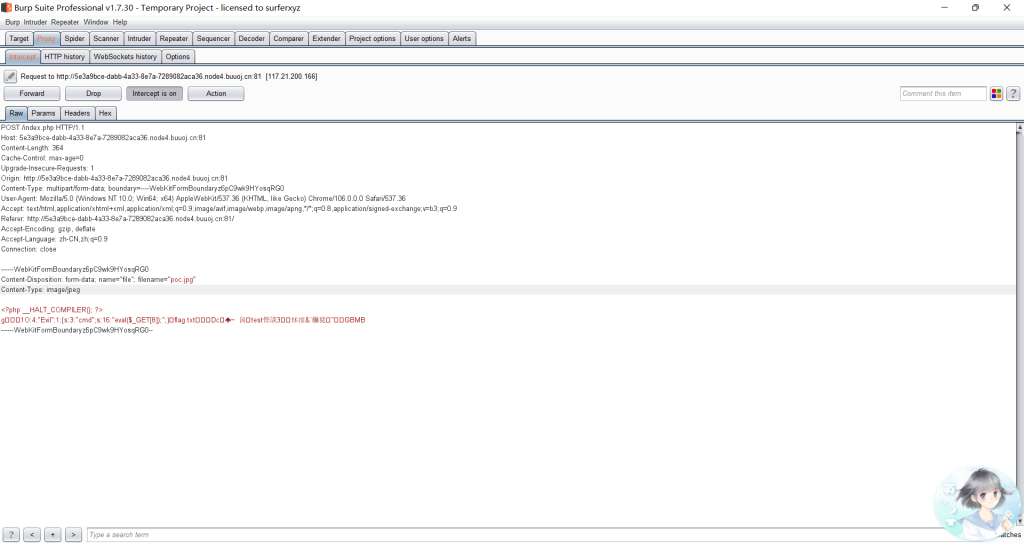1024x543 pixels.
Task: Go to previous search match arrow
Action: coord(32,535)
